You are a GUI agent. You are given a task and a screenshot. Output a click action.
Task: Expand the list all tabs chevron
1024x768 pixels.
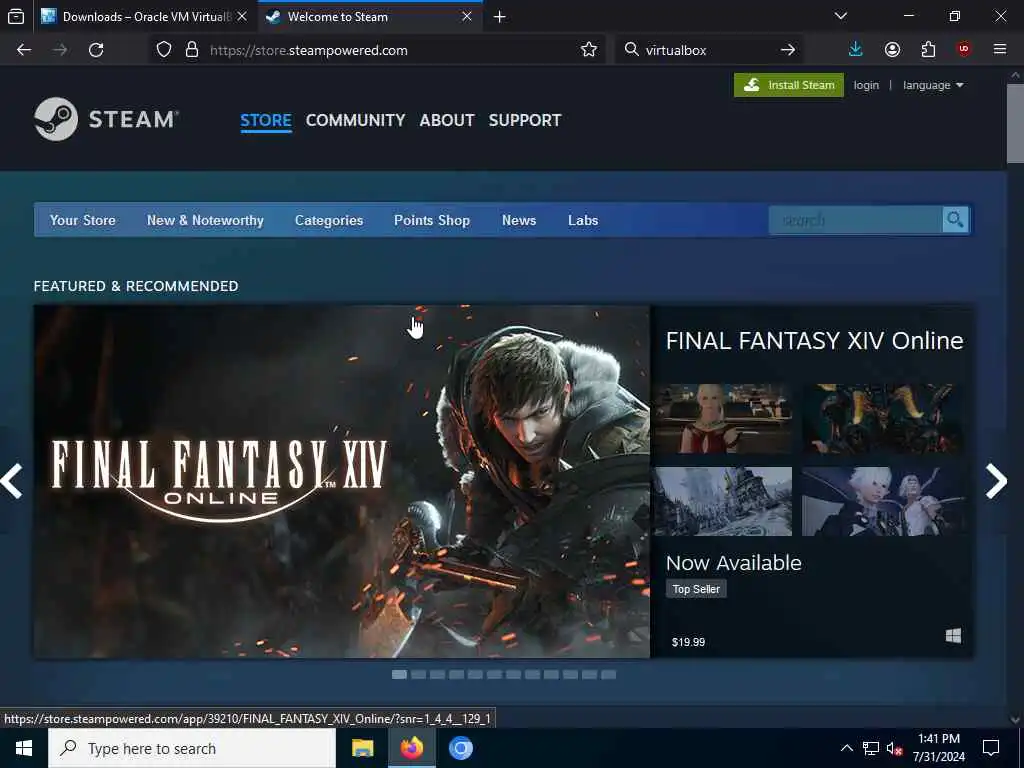click(x=841, y=16)
